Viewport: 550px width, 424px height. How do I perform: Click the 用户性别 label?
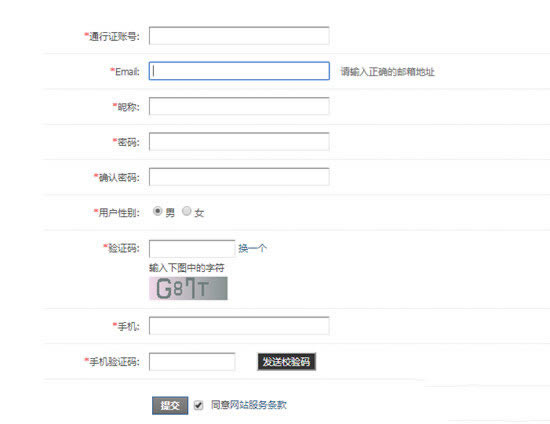(116, 213)
